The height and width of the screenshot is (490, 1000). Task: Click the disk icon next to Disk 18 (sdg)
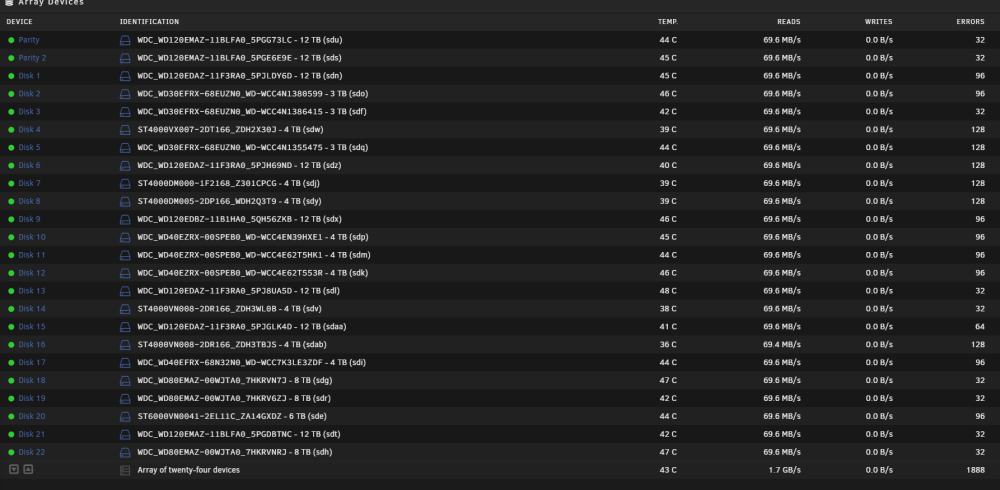coord(125,380)
